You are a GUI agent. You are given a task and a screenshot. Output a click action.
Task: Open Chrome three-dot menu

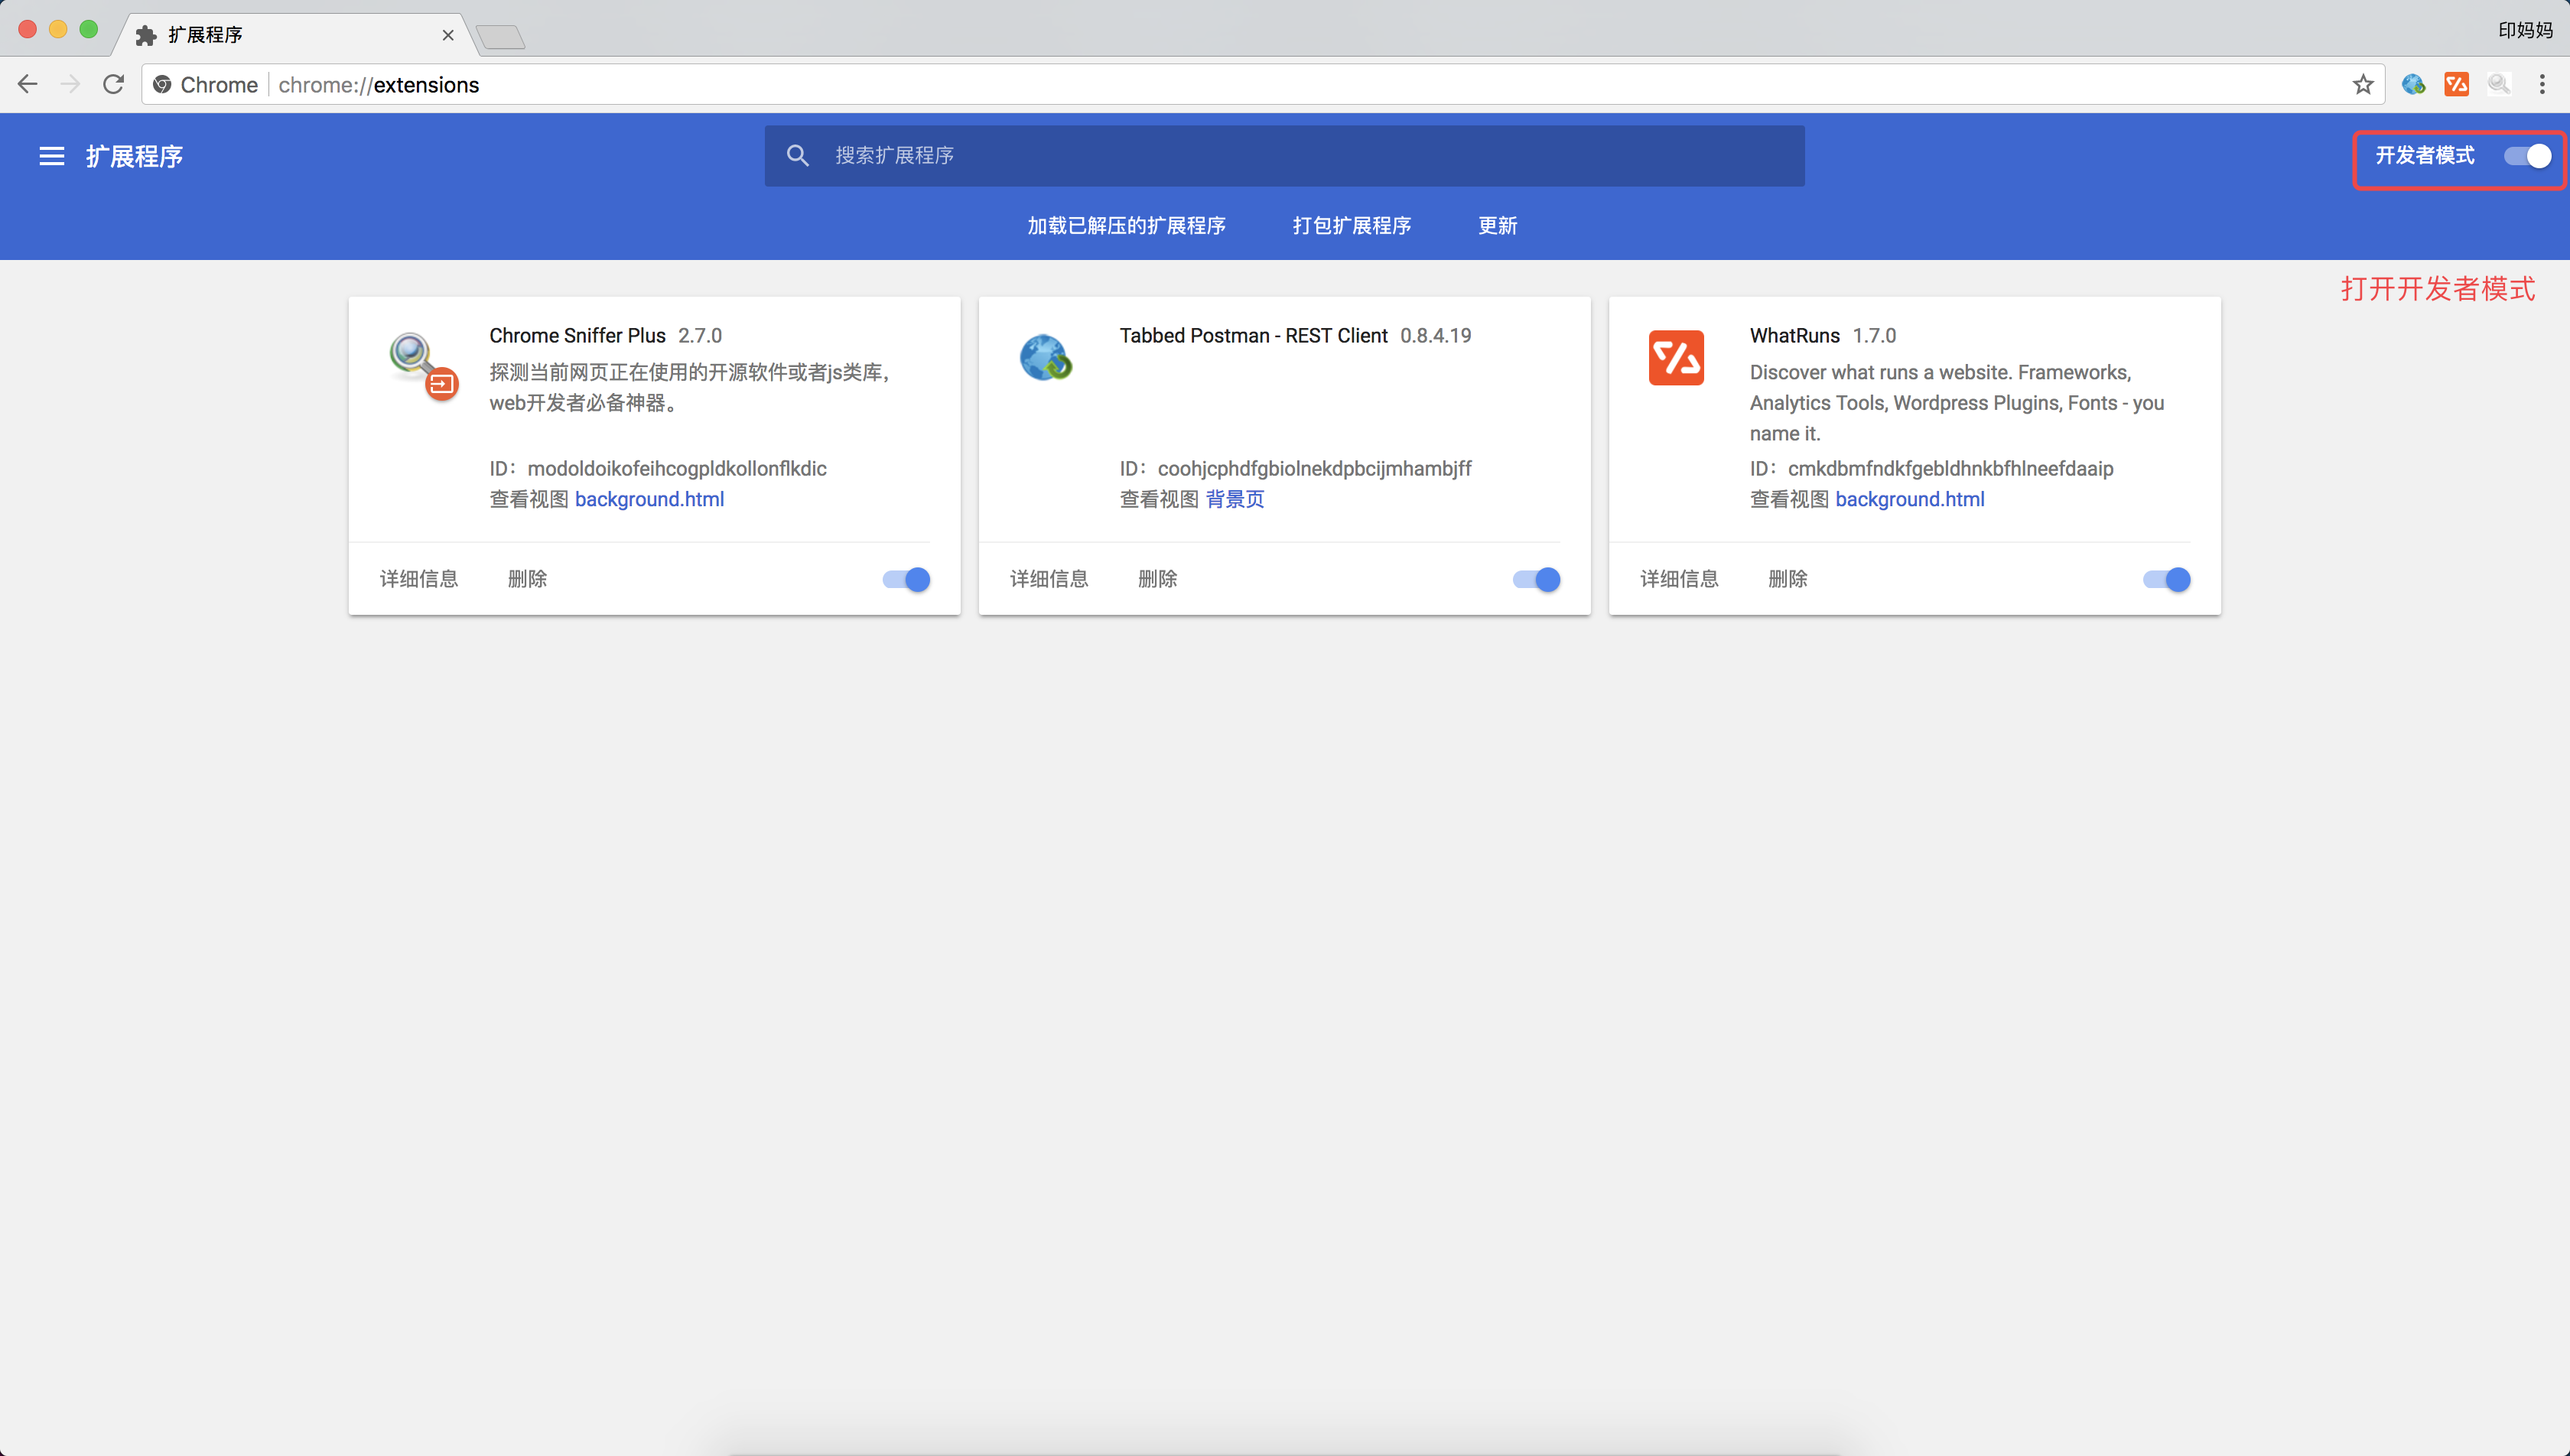[2542, 84]
